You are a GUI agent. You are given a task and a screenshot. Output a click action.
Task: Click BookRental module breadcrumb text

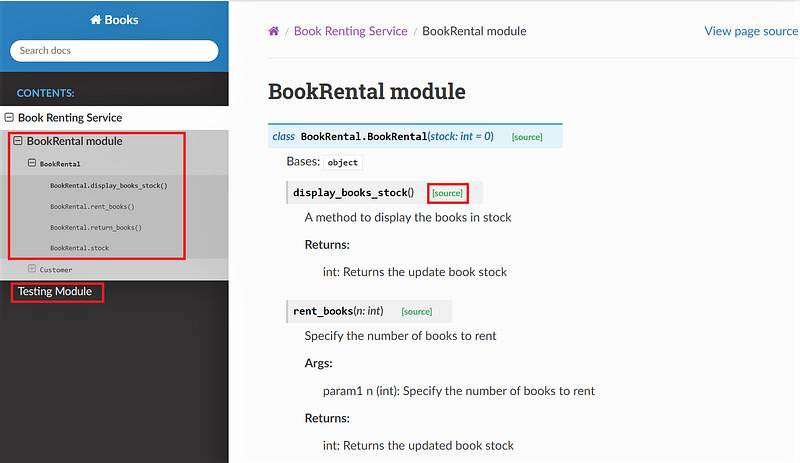pos(474,31)
